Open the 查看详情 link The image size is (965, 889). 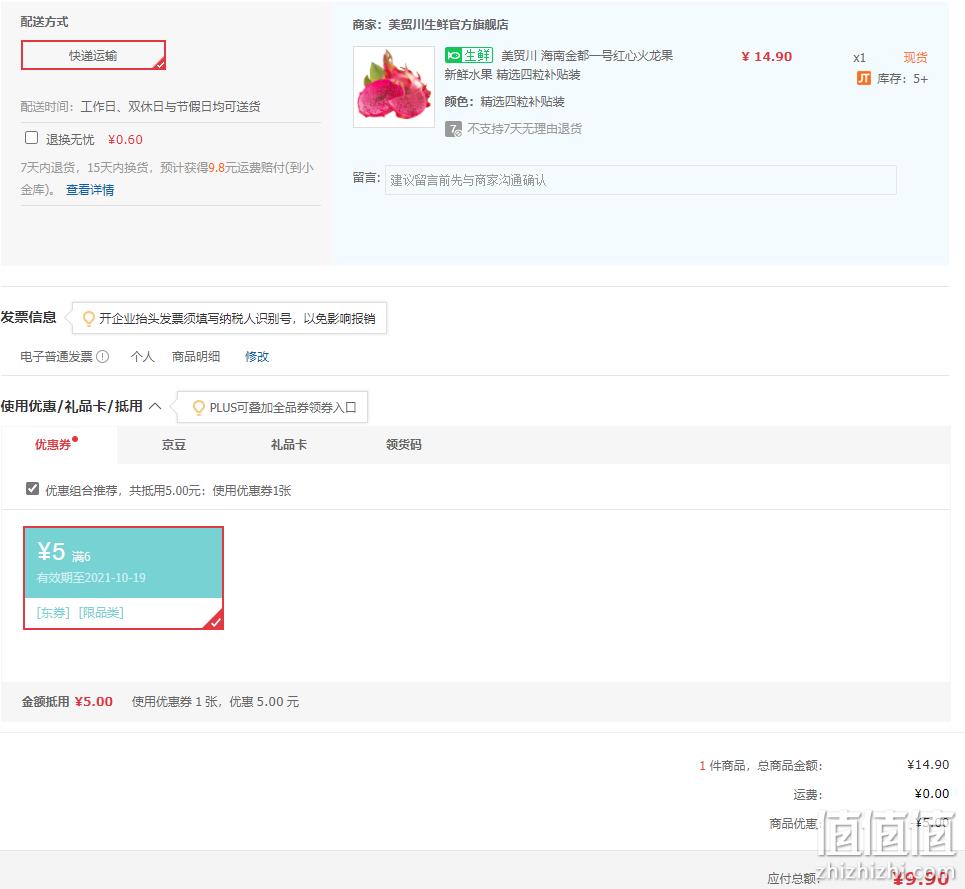(x=90, y=190)
